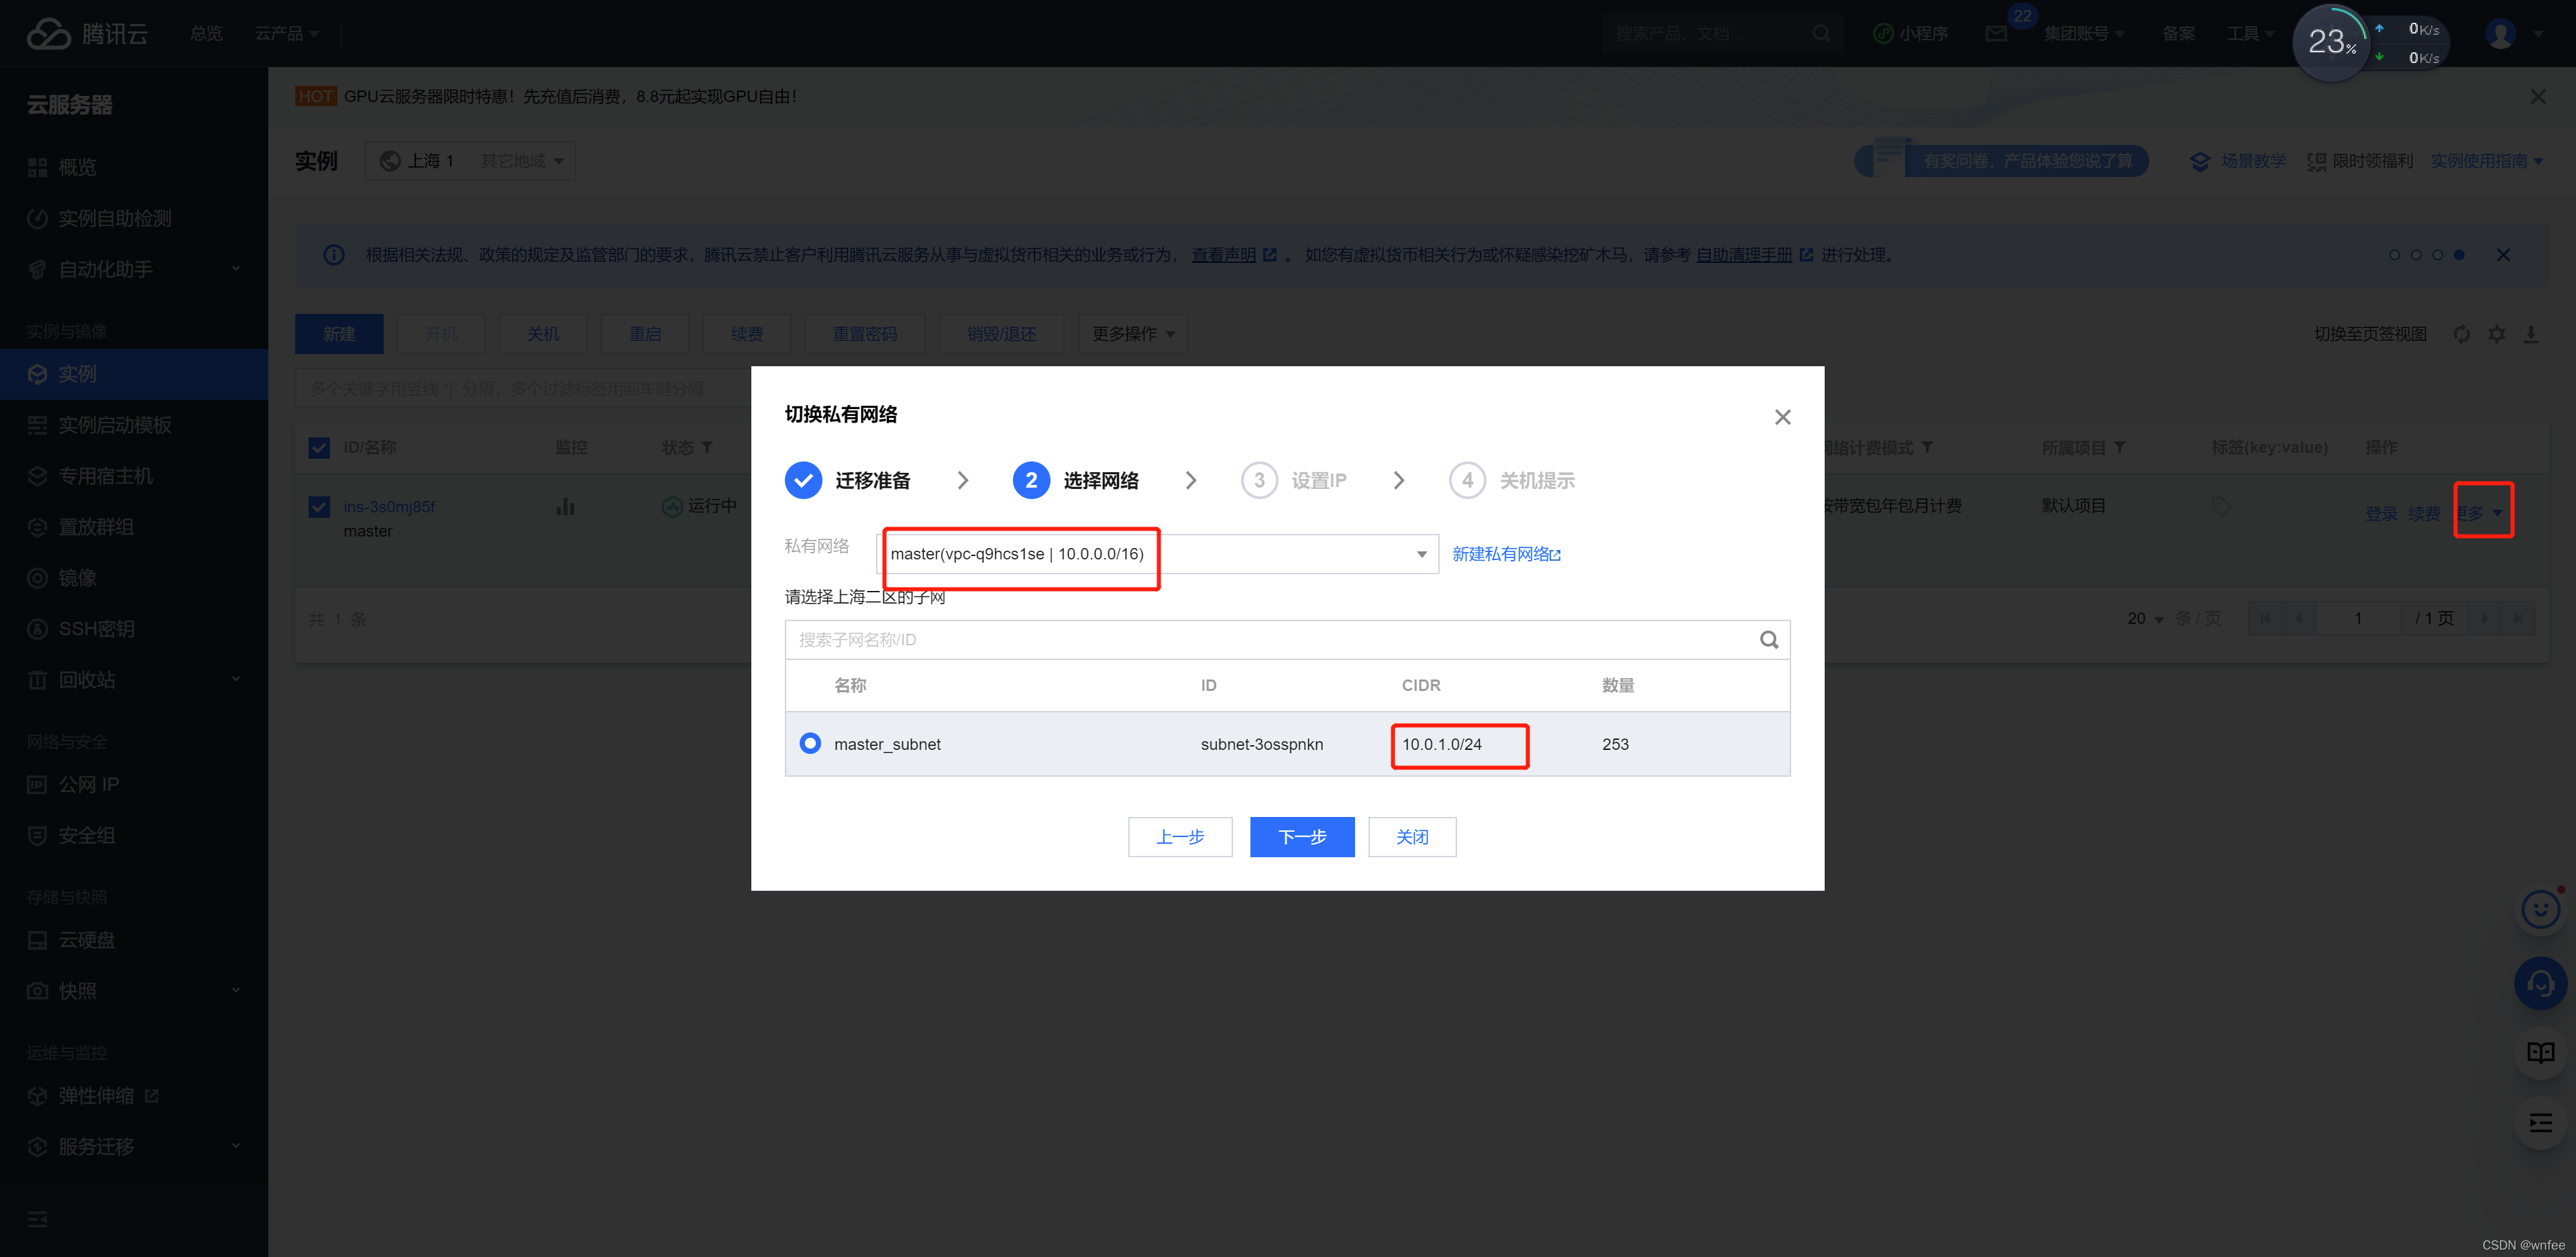2576x1257 pixels.
Task: Open the 其它地域 region dropdown
Action: pos(522,161)
